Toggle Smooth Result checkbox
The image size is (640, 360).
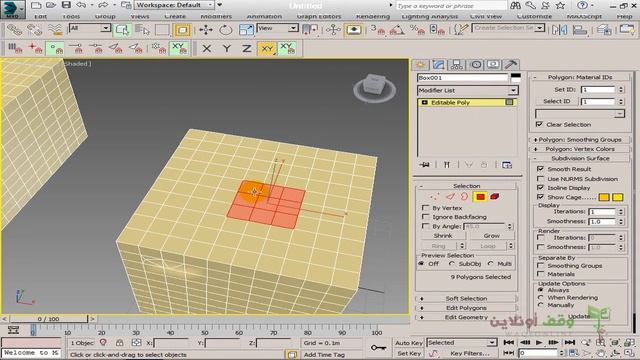tap(540, 169)
